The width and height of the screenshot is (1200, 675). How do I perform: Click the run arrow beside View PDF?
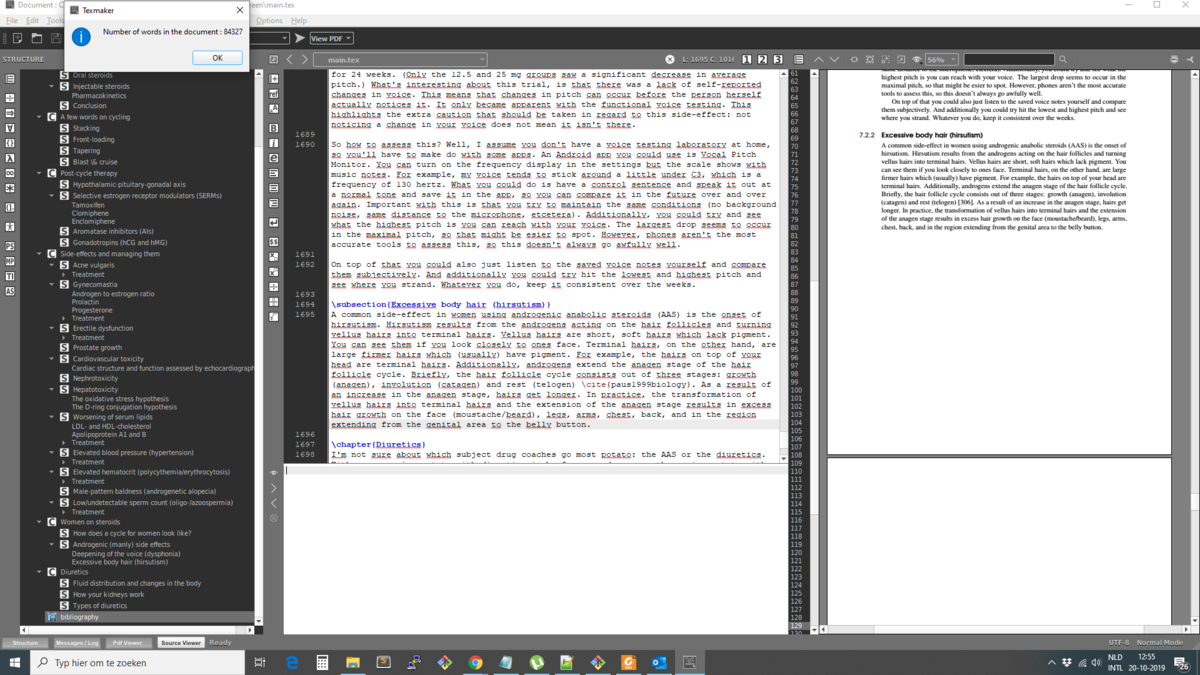[299, 38]
